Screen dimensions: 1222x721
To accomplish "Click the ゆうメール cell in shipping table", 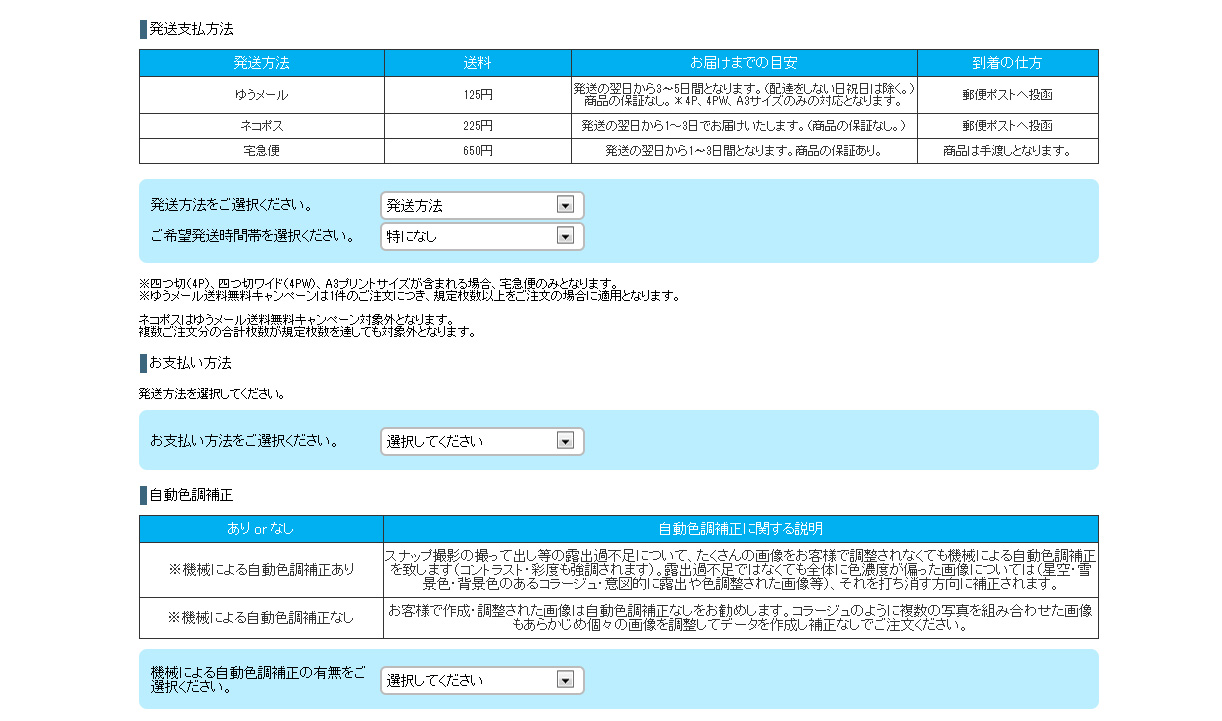I will click(261, 95).
